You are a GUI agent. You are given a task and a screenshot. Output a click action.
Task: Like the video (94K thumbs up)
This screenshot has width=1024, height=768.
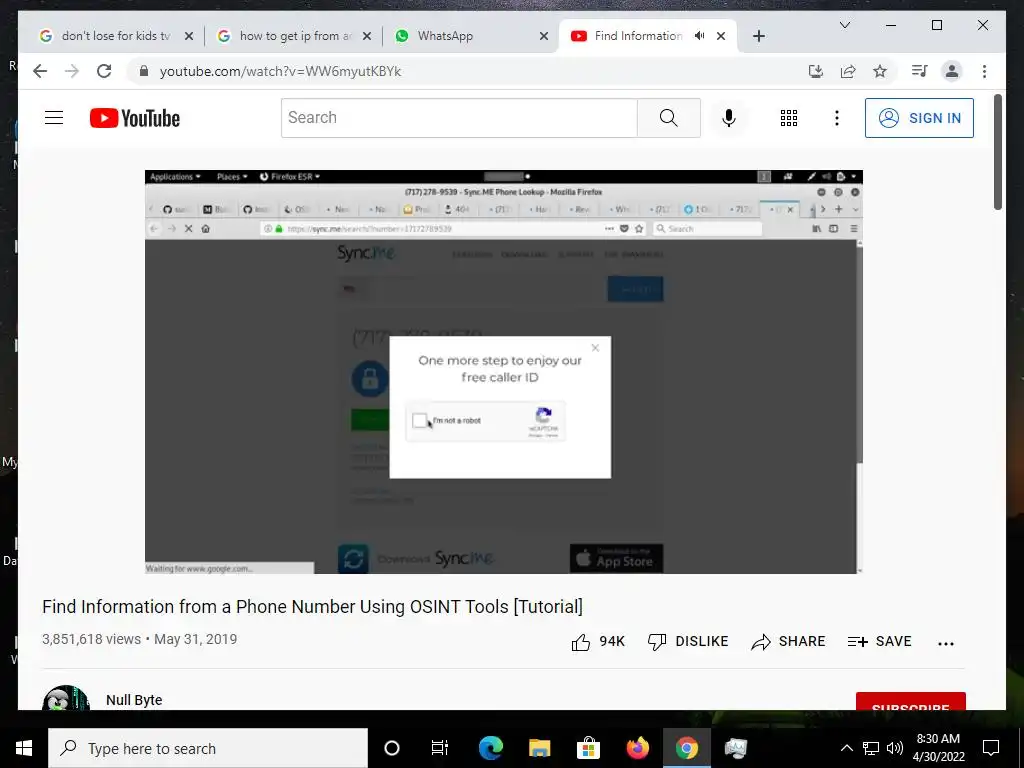(x=598, y=641)
